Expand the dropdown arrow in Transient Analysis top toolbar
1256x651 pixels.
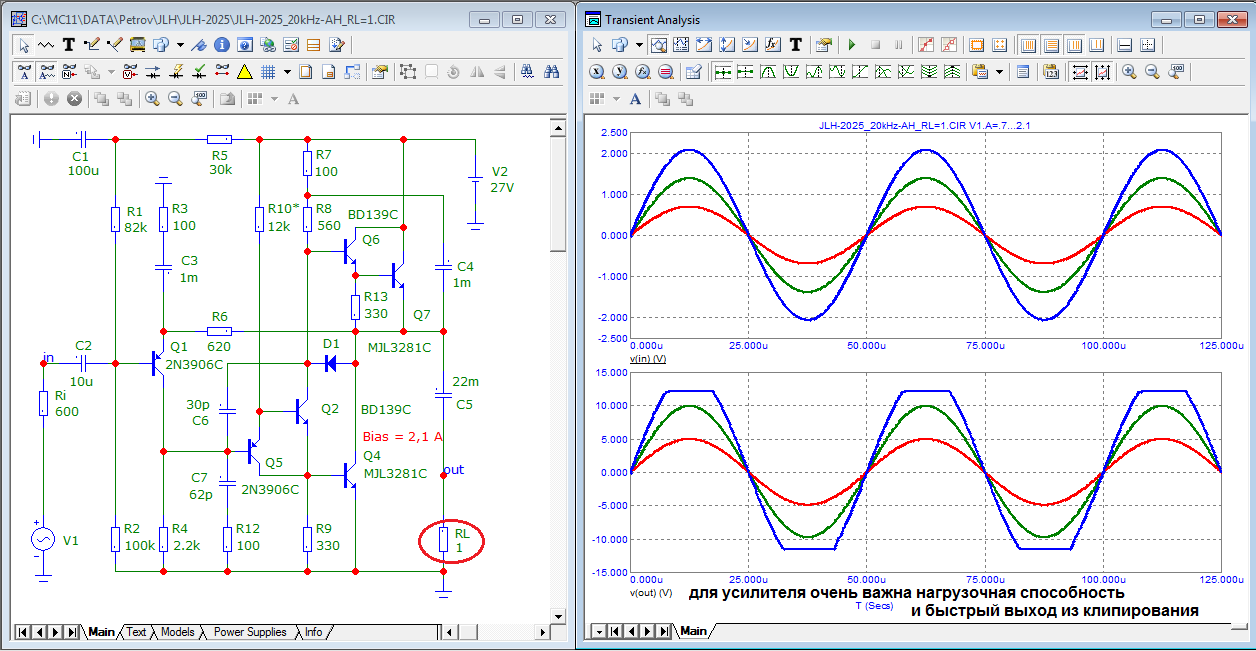click(x=639, y=45)
